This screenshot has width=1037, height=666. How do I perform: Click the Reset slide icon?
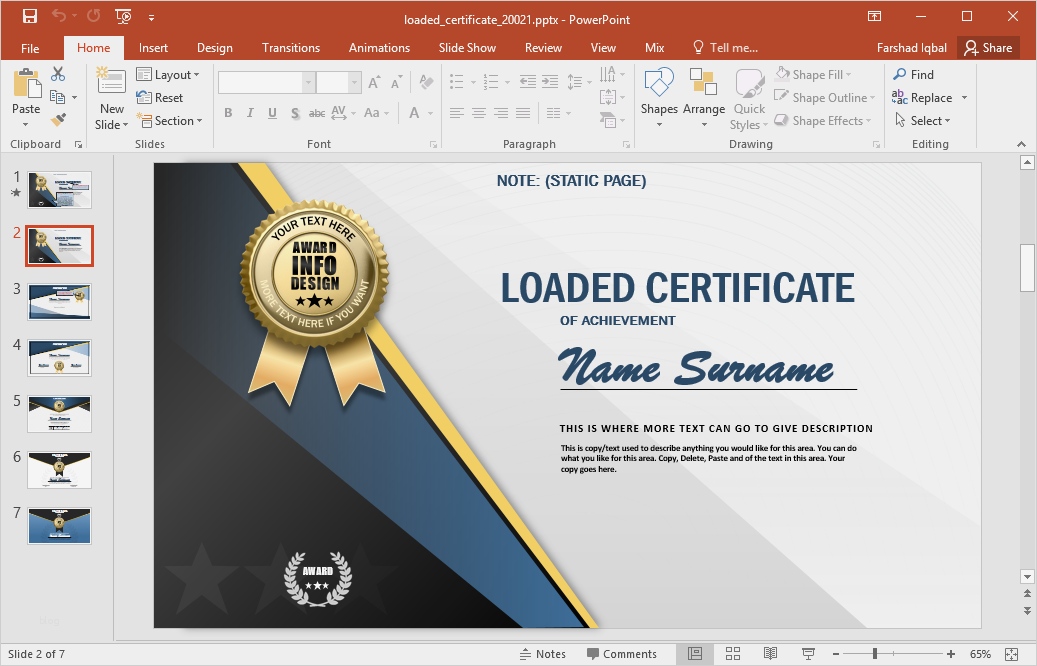pyautogui.click(x=160, y=97)
